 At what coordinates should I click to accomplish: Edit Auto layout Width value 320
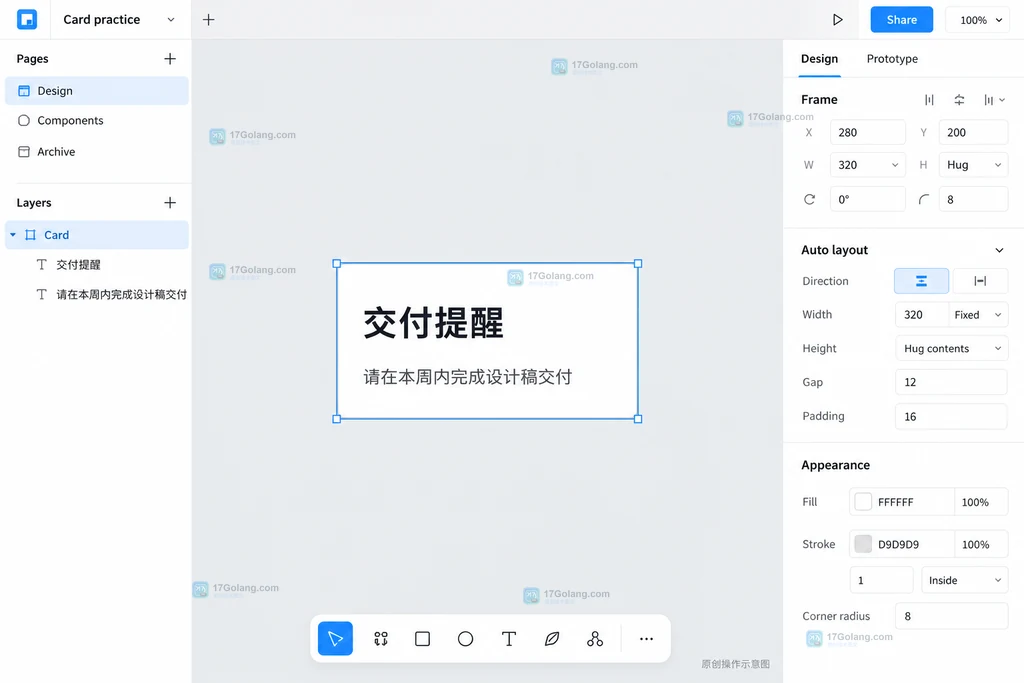[x=921, y=315]
